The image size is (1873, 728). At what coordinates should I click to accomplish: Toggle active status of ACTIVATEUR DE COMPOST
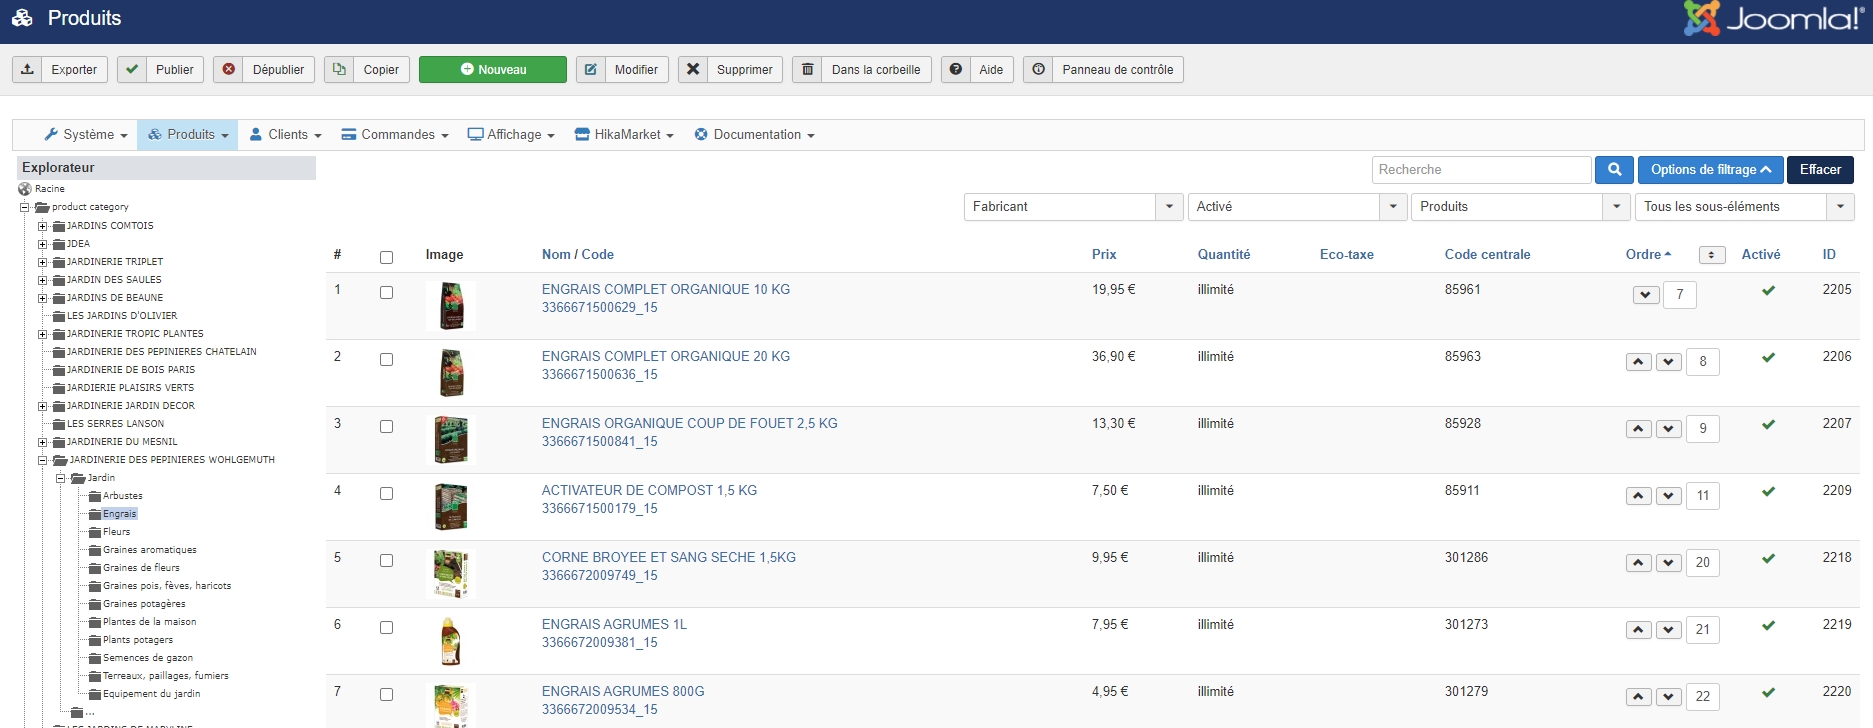pos(1768,492)
